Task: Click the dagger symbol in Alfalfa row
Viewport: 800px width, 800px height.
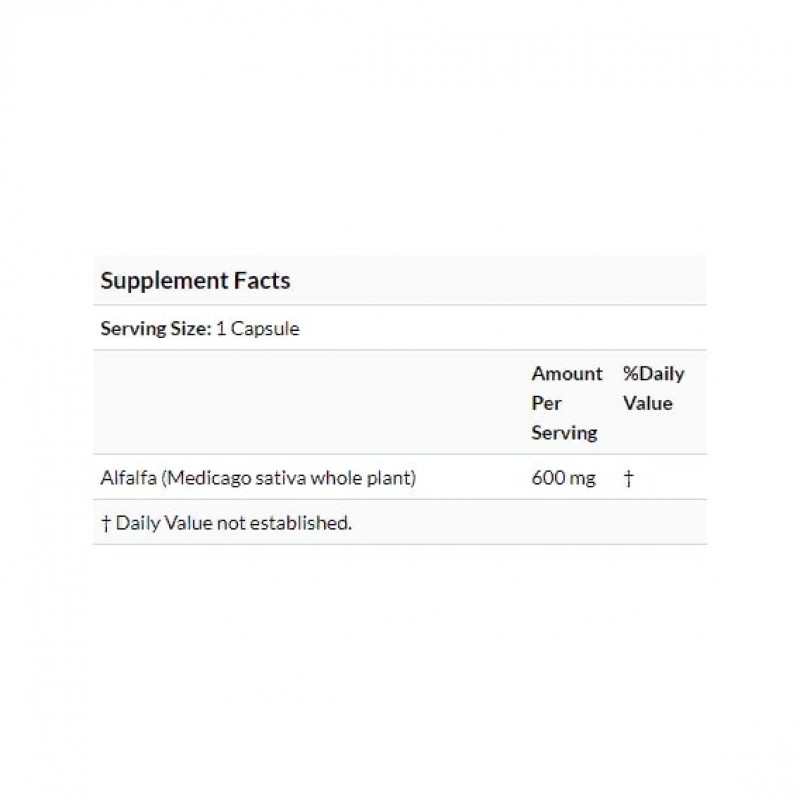Action: click(628, 478)
